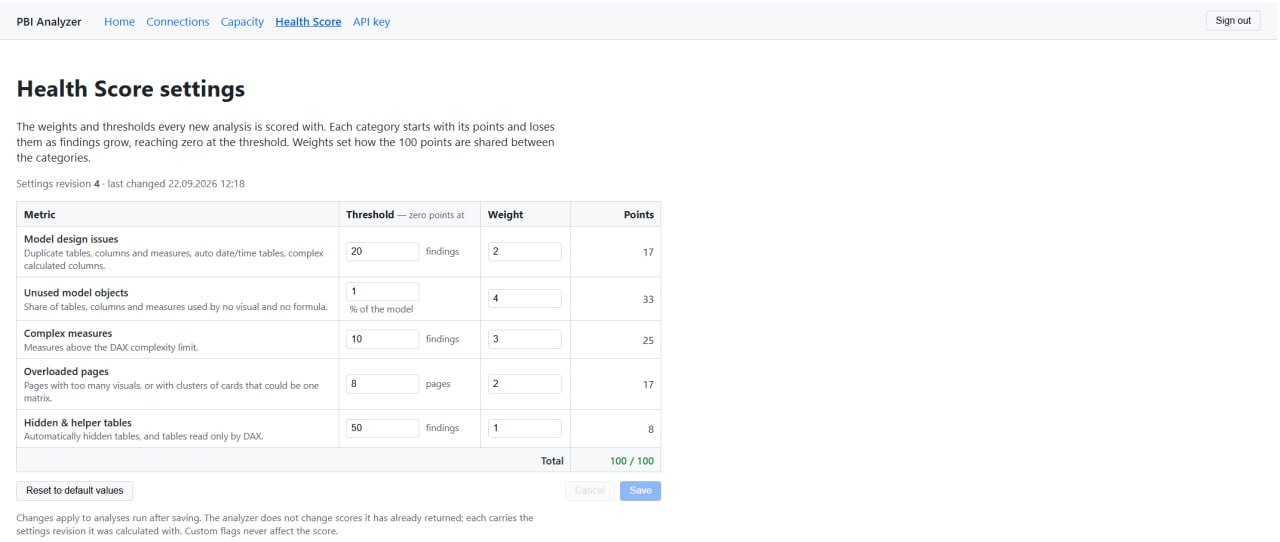Edit the Complex measures threshold field
The width and height of the screenshot is (1280, 542).
click(x=383, y=339)
